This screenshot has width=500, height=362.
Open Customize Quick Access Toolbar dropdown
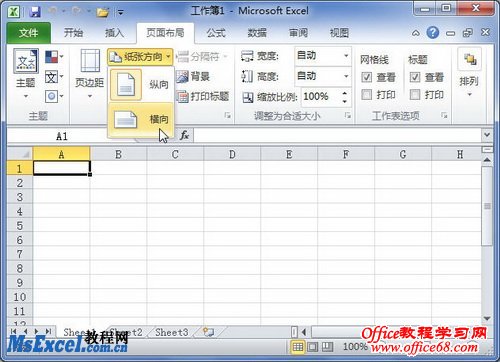point(121,13)
